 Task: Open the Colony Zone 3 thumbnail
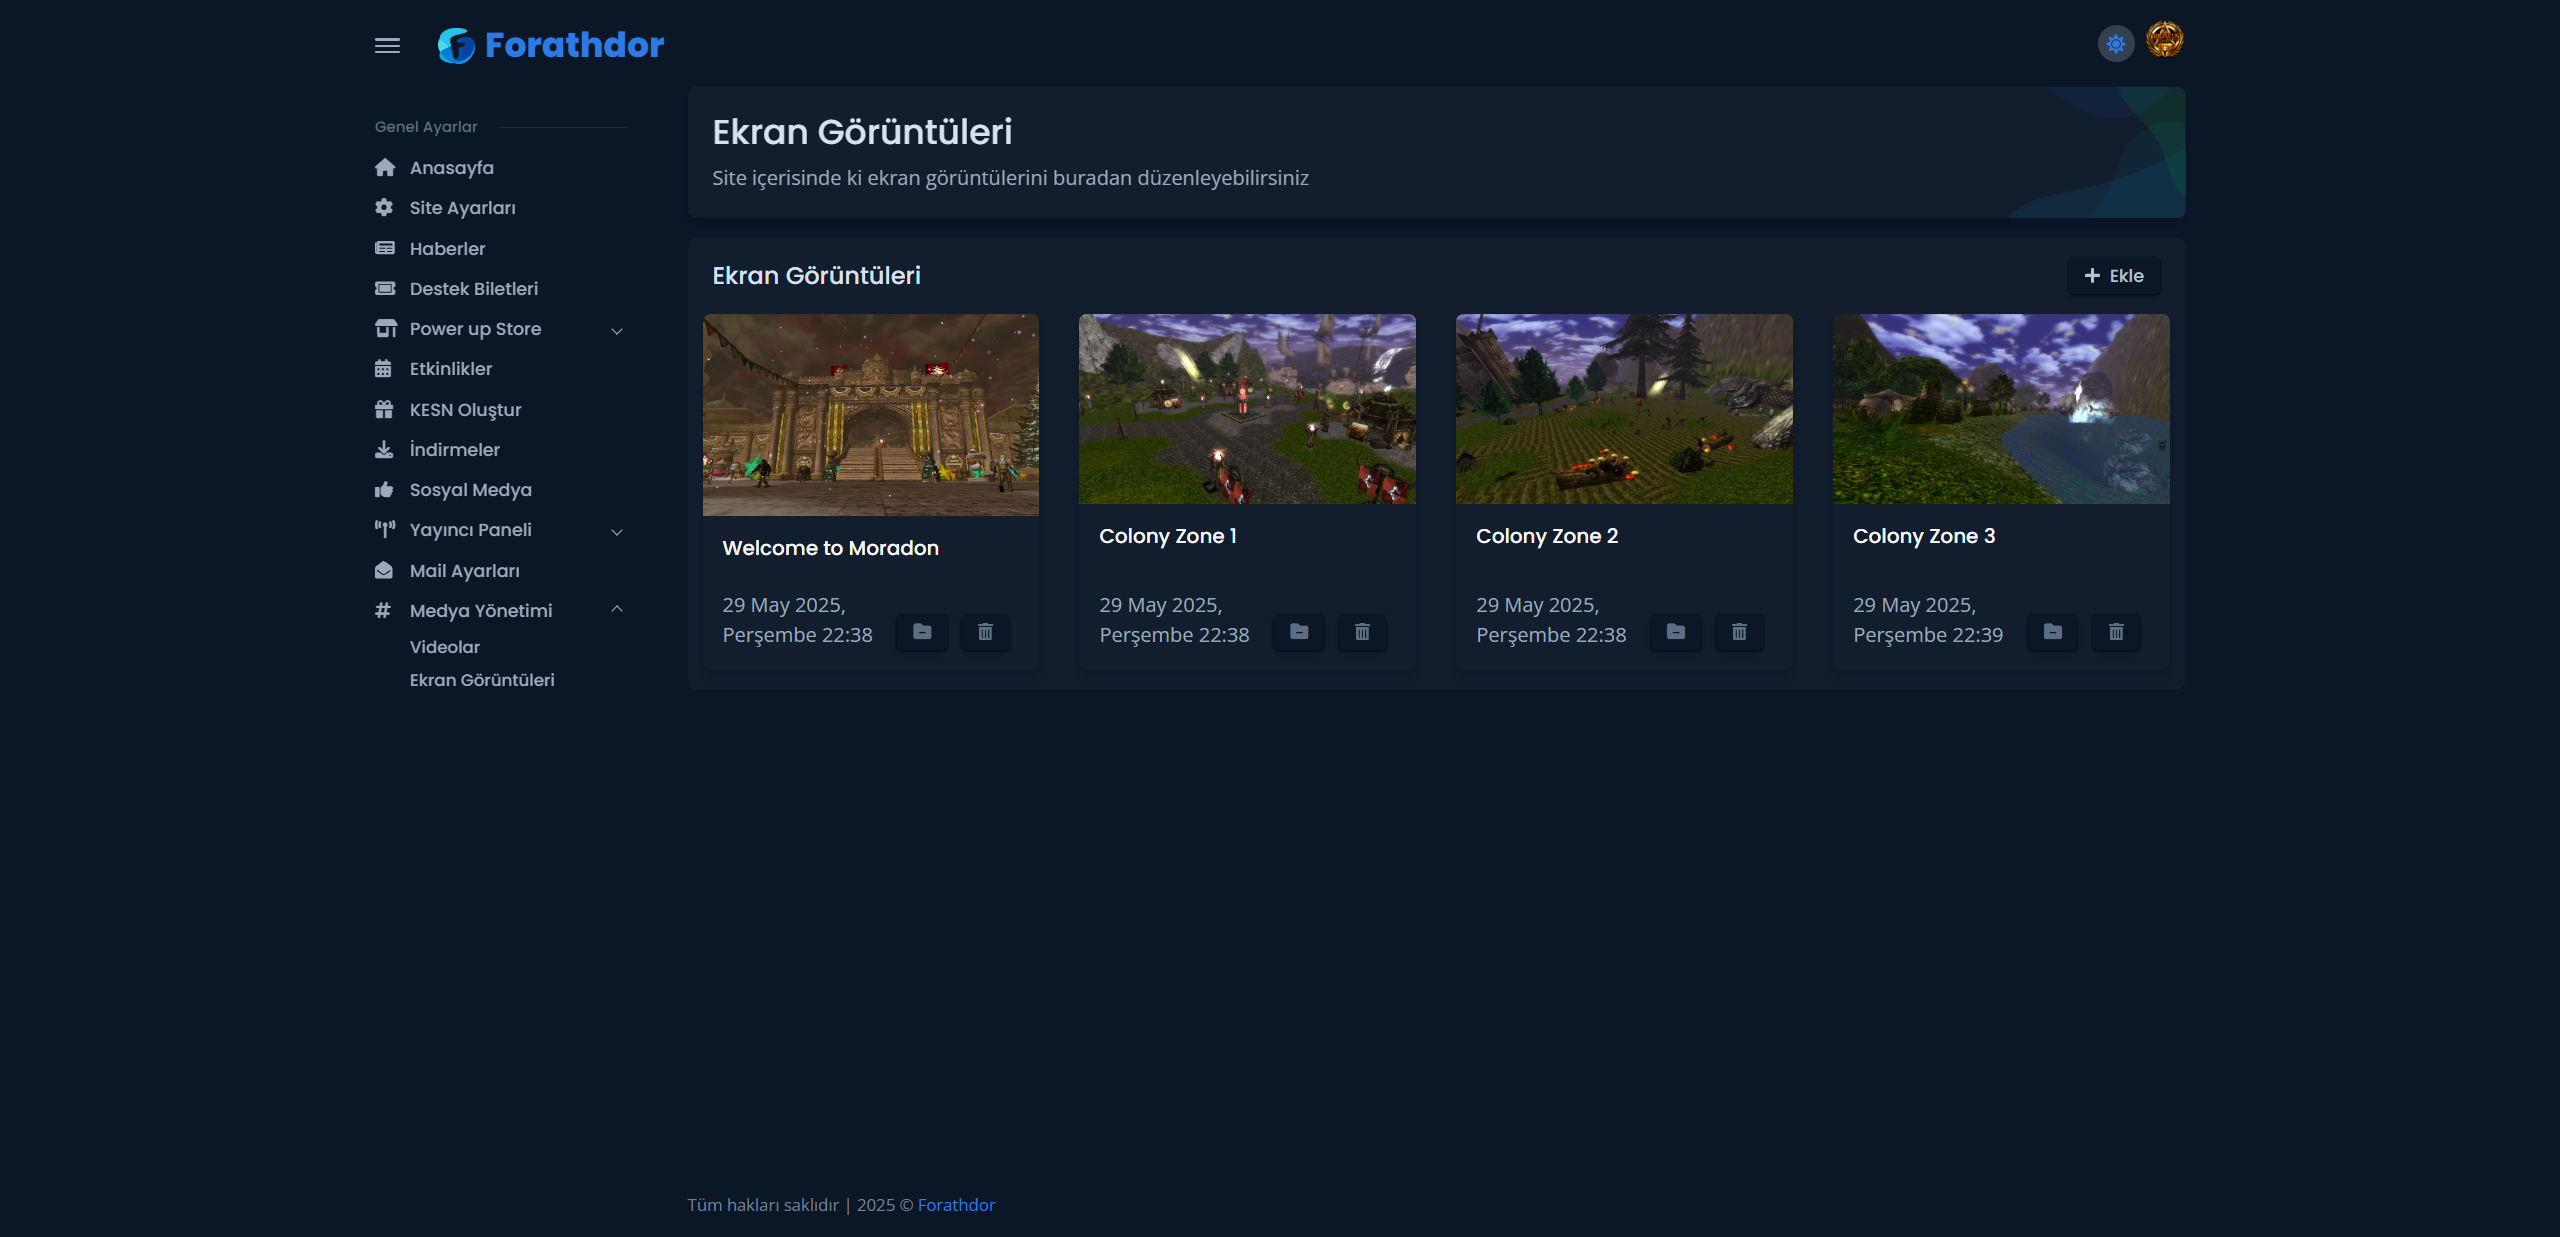pyautogui.click(x=2001, y=409)
